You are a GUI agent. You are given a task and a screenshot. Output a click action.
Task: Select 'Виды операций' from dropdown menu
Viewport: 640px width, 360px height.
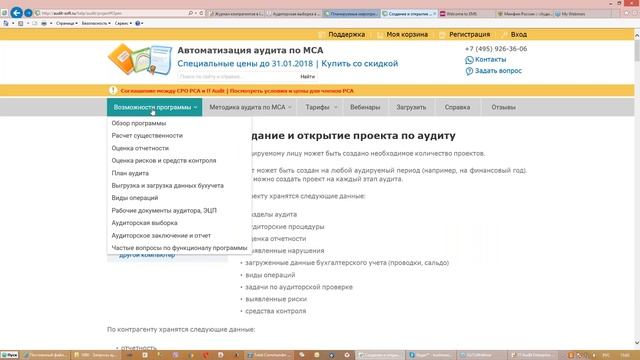135,198
